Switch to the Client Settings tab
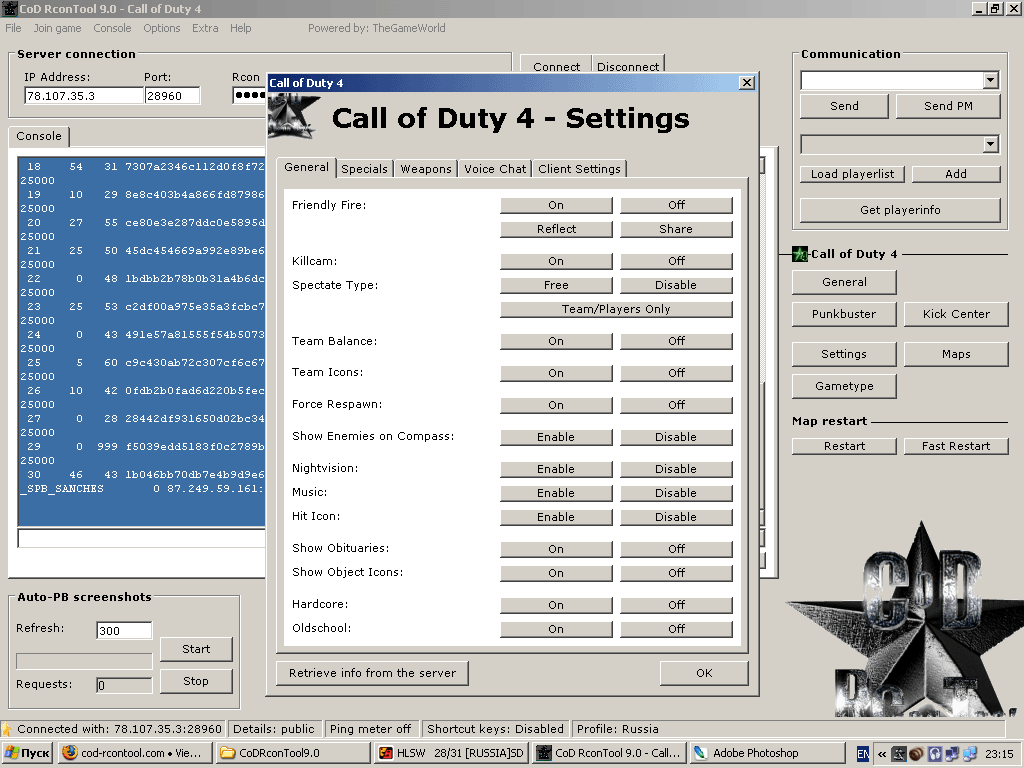The width and height of the screenshot is (1024, 768). pyautogui.click(x=579, y=169)
